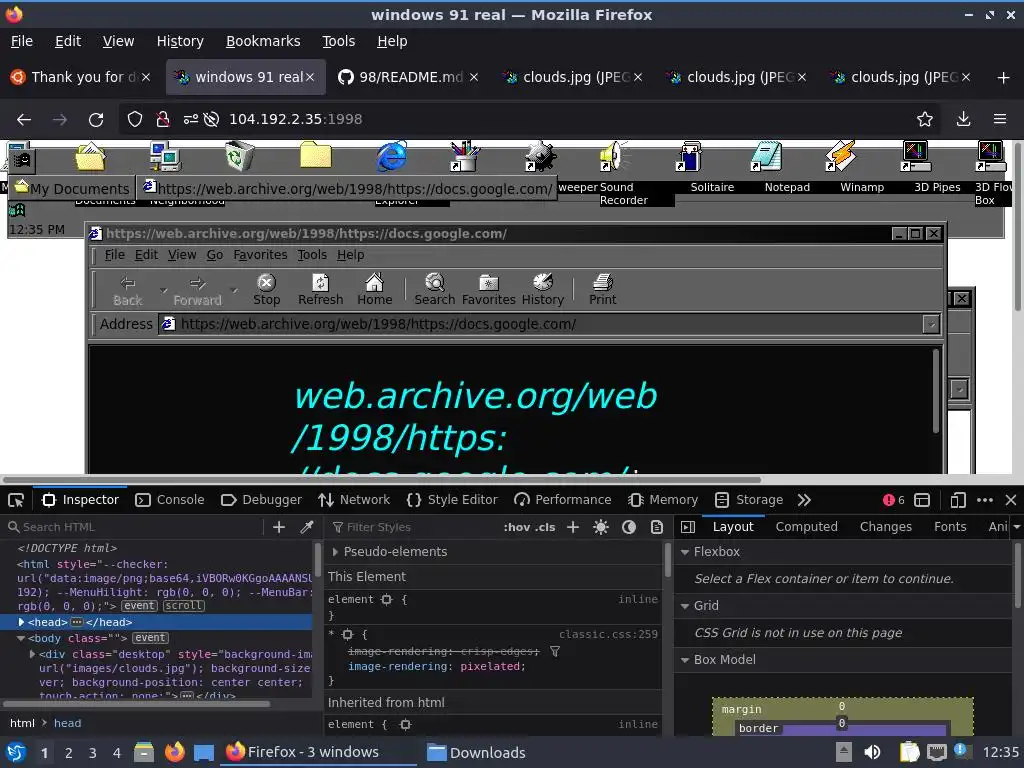Click html in the breadcrumb trail
The image size is (1024, 768).
click(x=22, y=723)
